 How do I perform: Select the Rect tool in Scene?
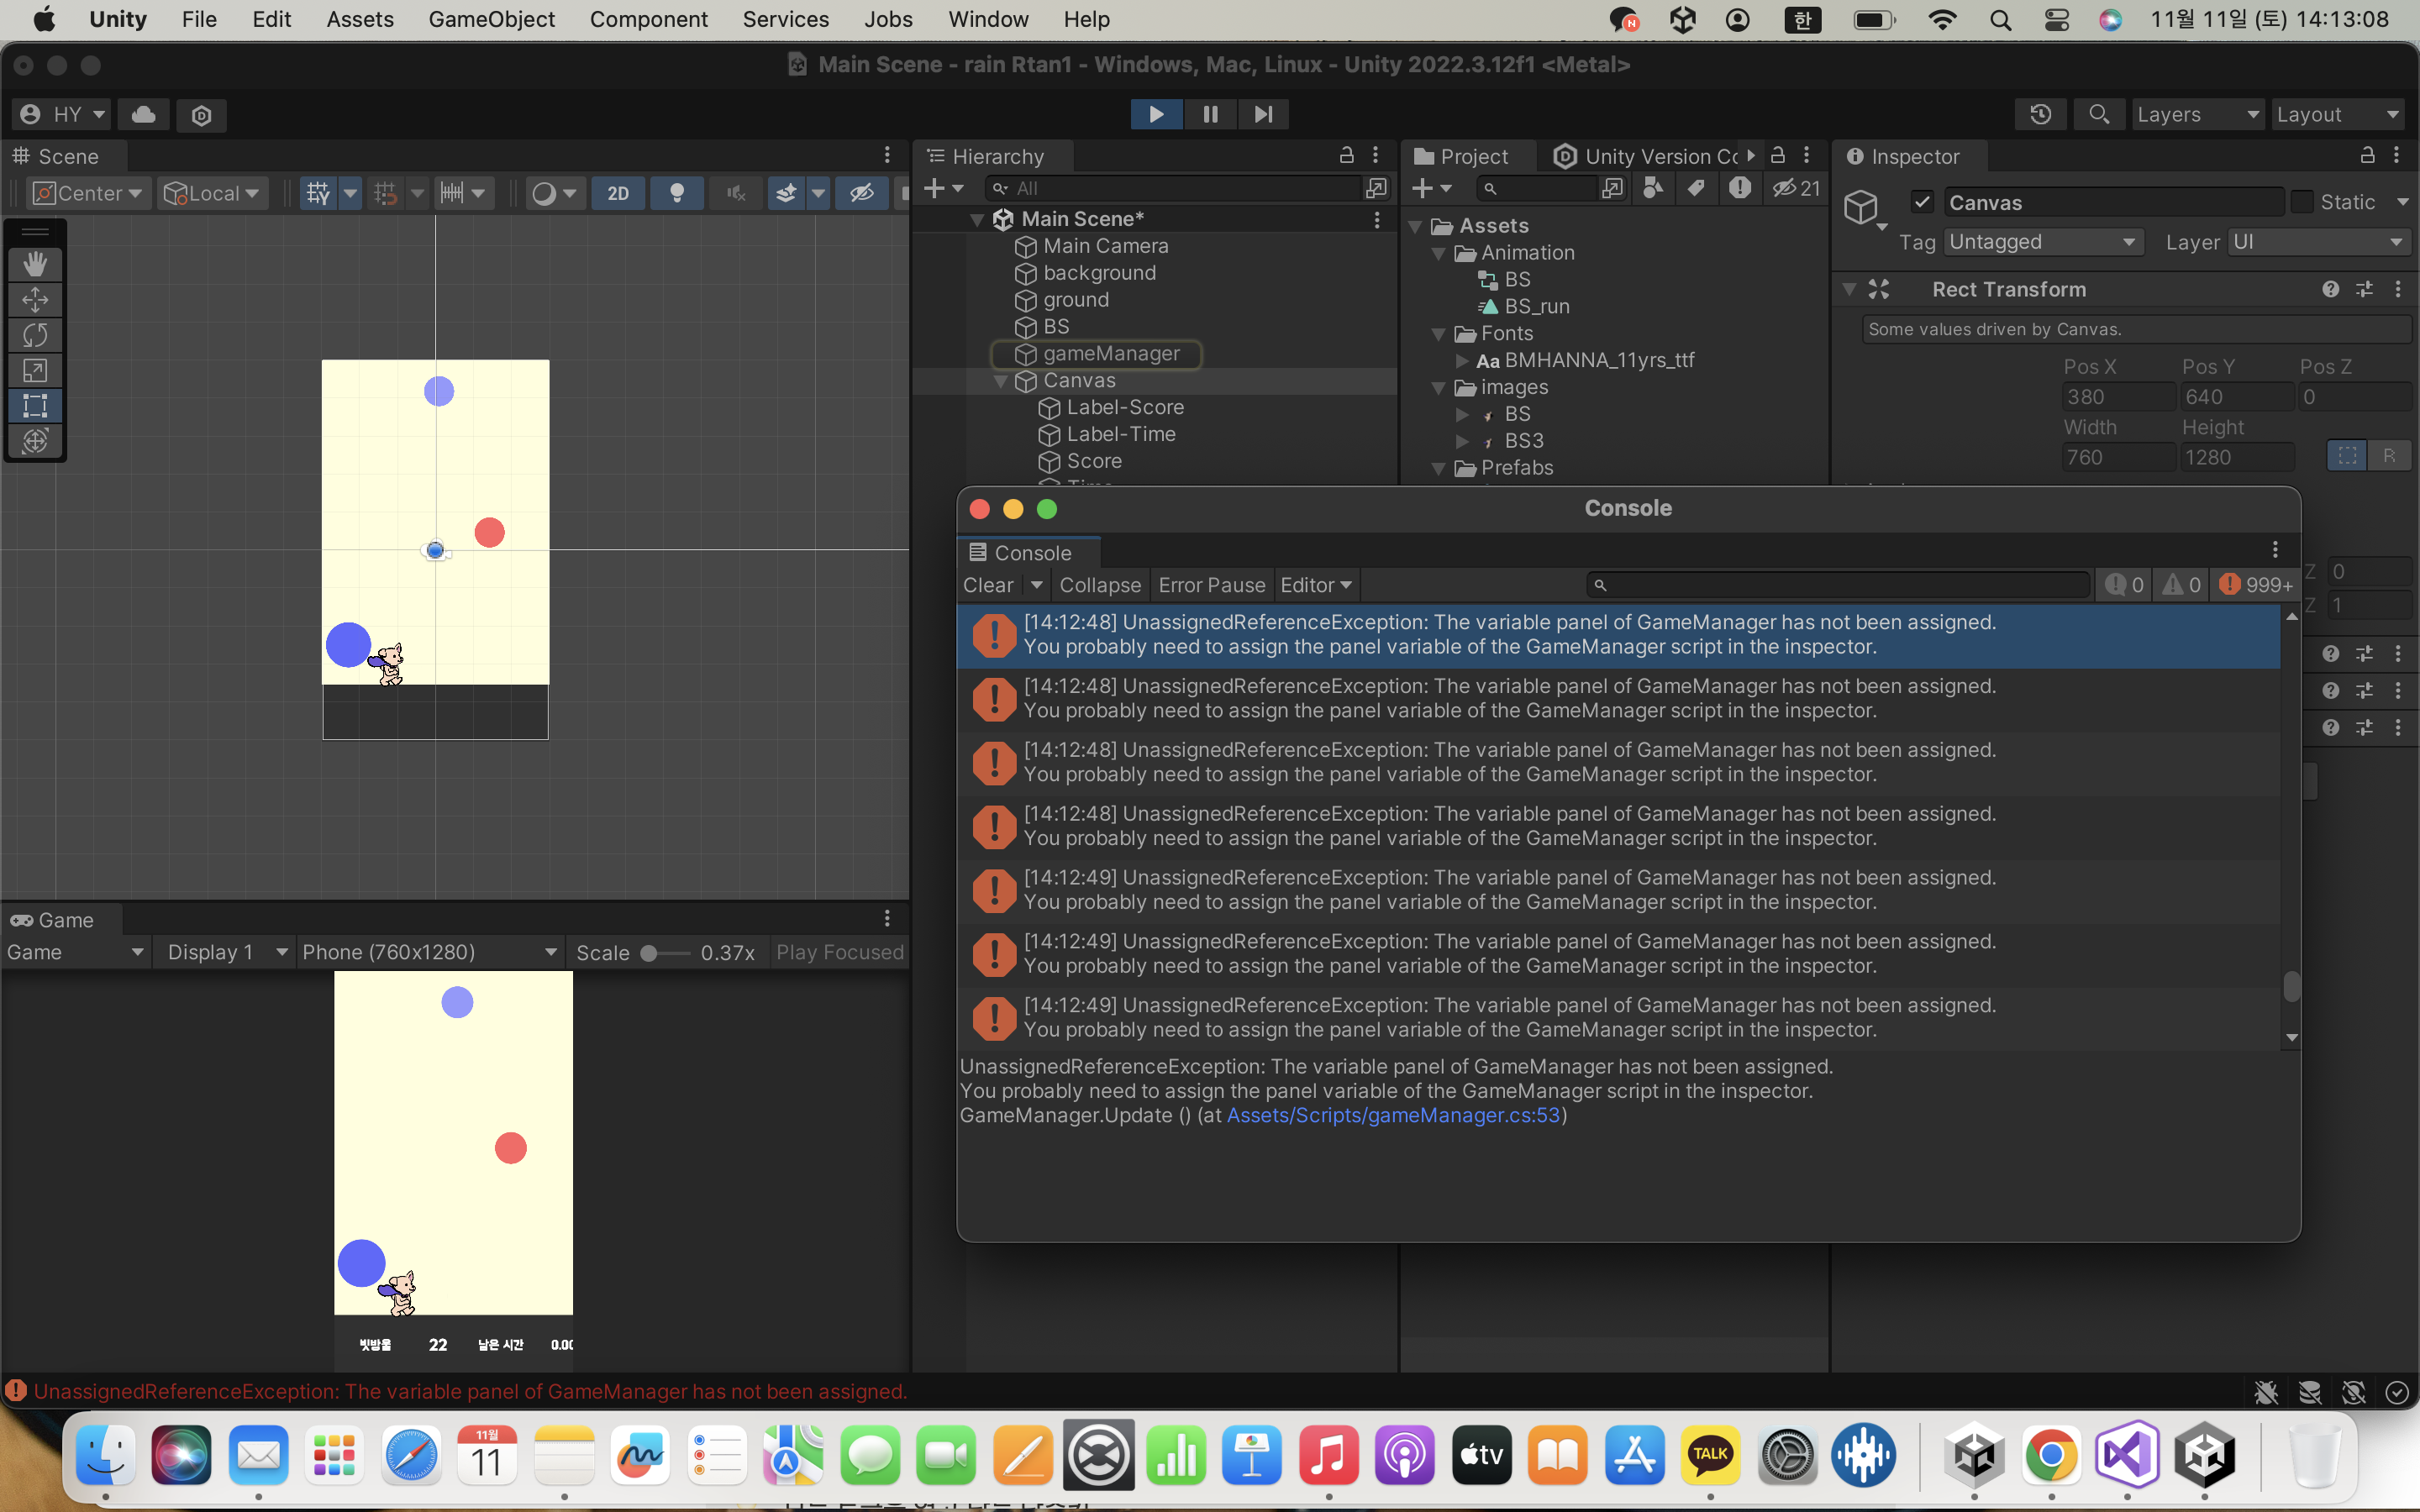coord(35,406)
